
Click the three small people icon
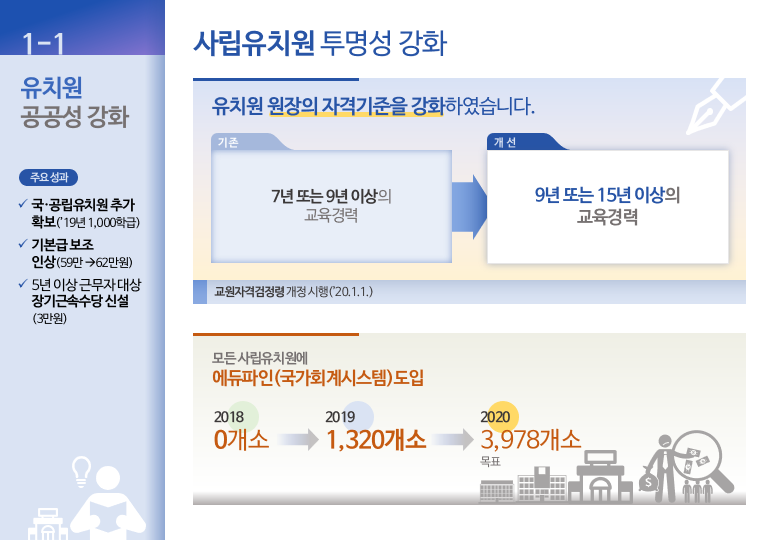coord(698,491)
